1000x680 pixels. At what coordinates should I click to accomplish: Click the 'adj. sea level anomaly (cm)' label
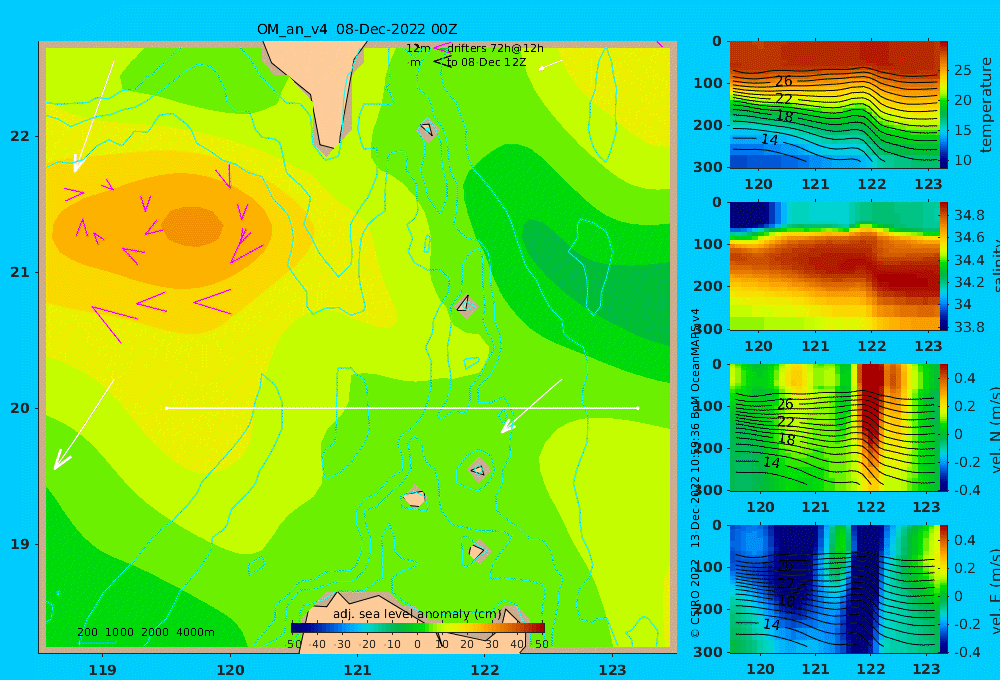417,614
